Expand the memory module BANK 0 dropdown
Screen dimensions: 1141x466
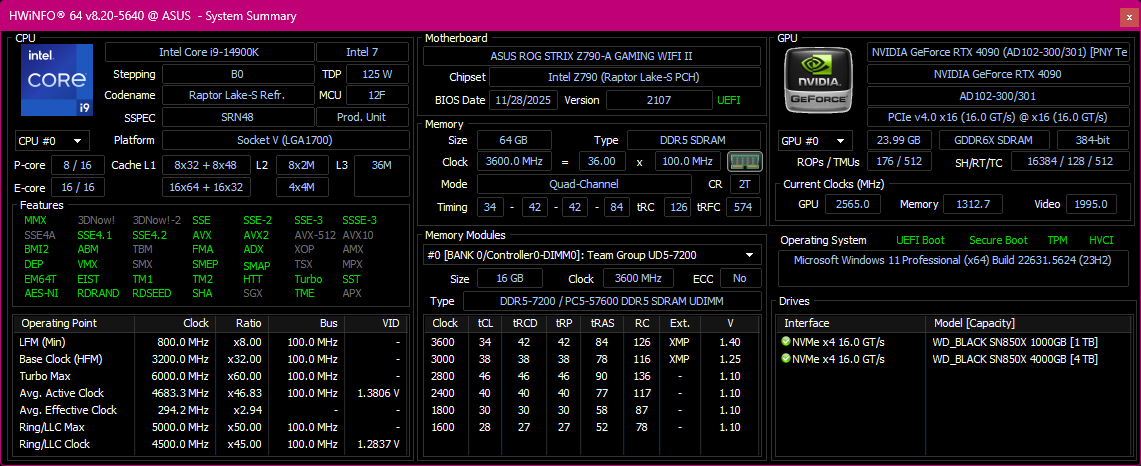coord(592,255)
